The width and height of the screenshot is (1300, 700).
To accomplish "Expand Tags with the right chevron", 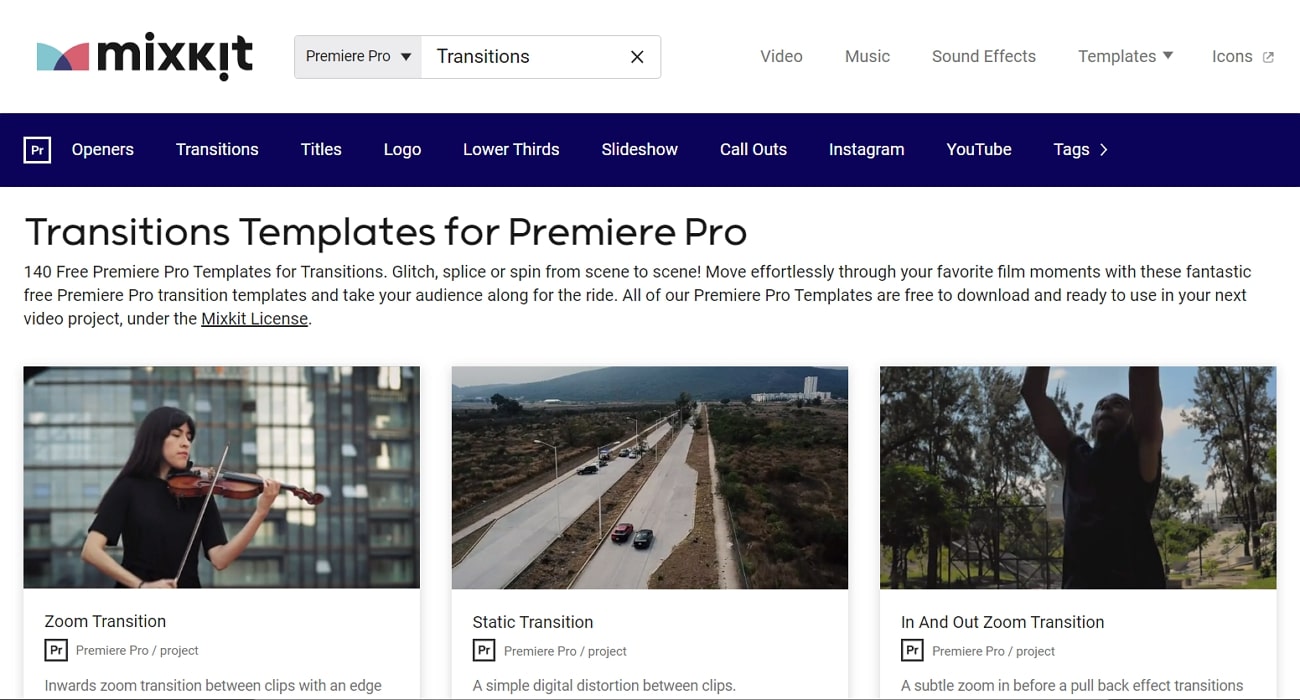I will (1103, 150).
